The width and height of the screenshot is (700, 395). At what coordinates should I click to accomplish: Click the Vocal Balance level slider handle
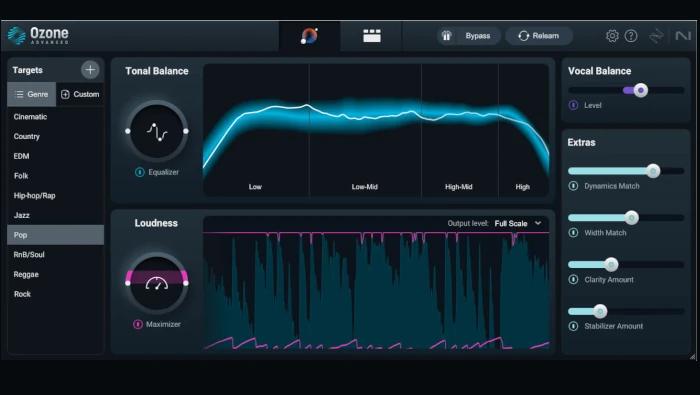click(x=641, y=90)
